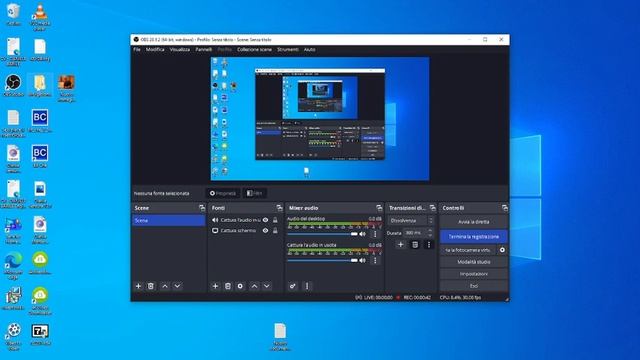Click Termina la registrazione button

[473, 236]
